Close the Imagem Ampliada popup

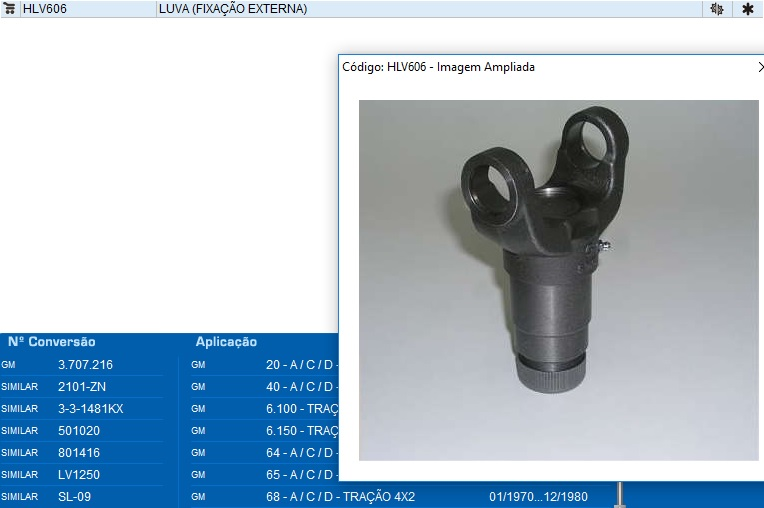click(x=759, y=67)
